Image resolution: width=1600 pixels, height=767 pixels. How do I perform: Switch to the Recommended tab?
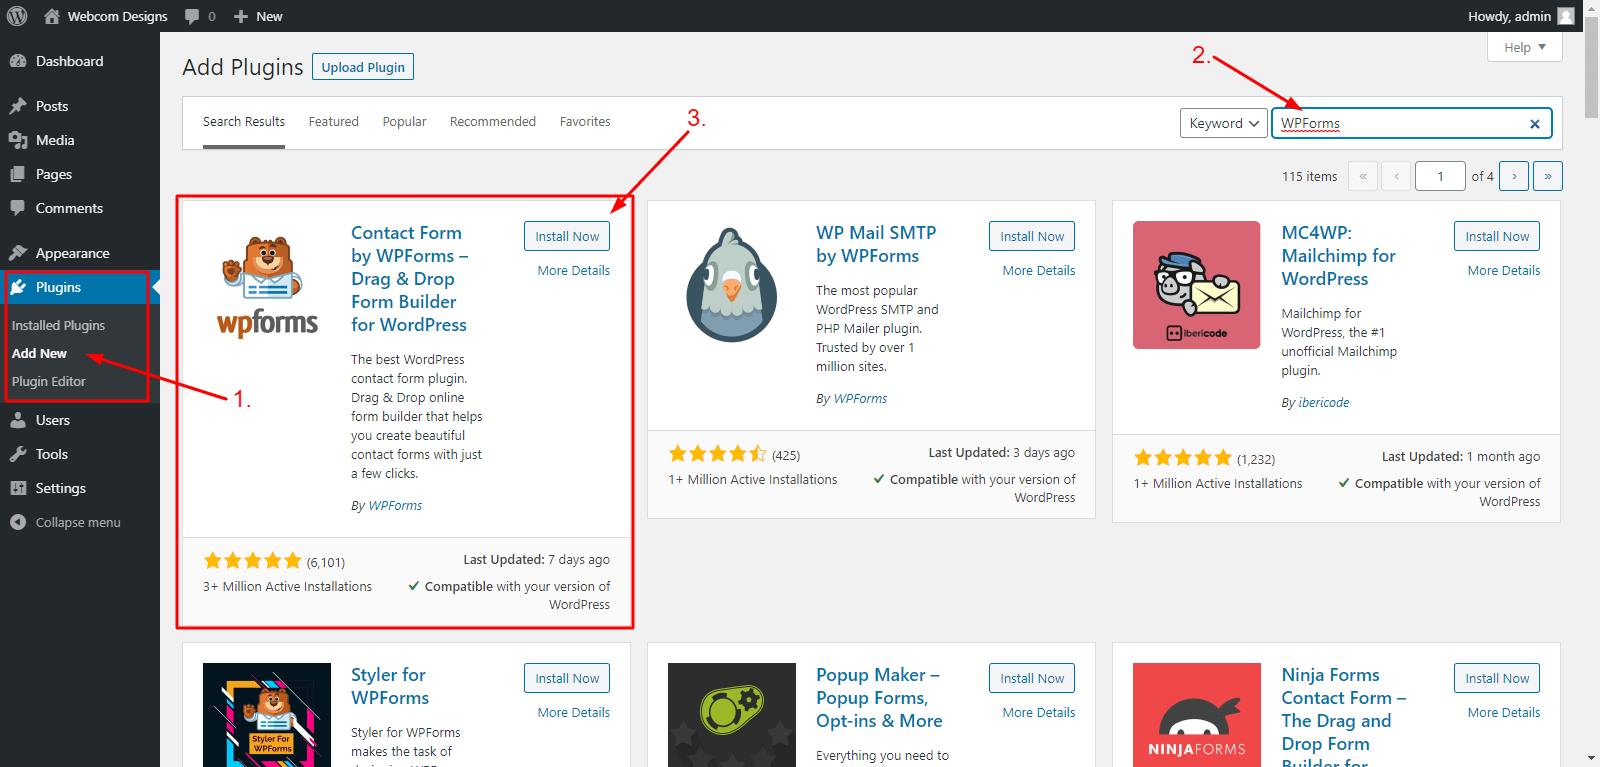493,122
